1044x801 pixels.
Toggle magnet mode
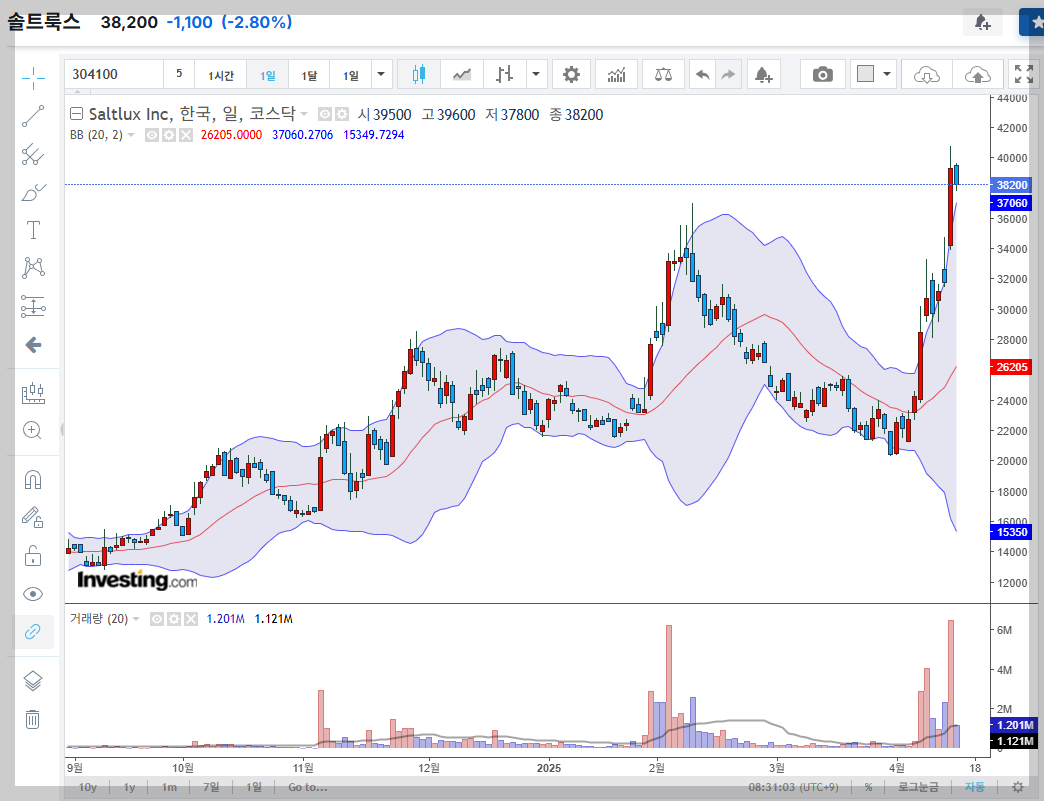point(33,479)
